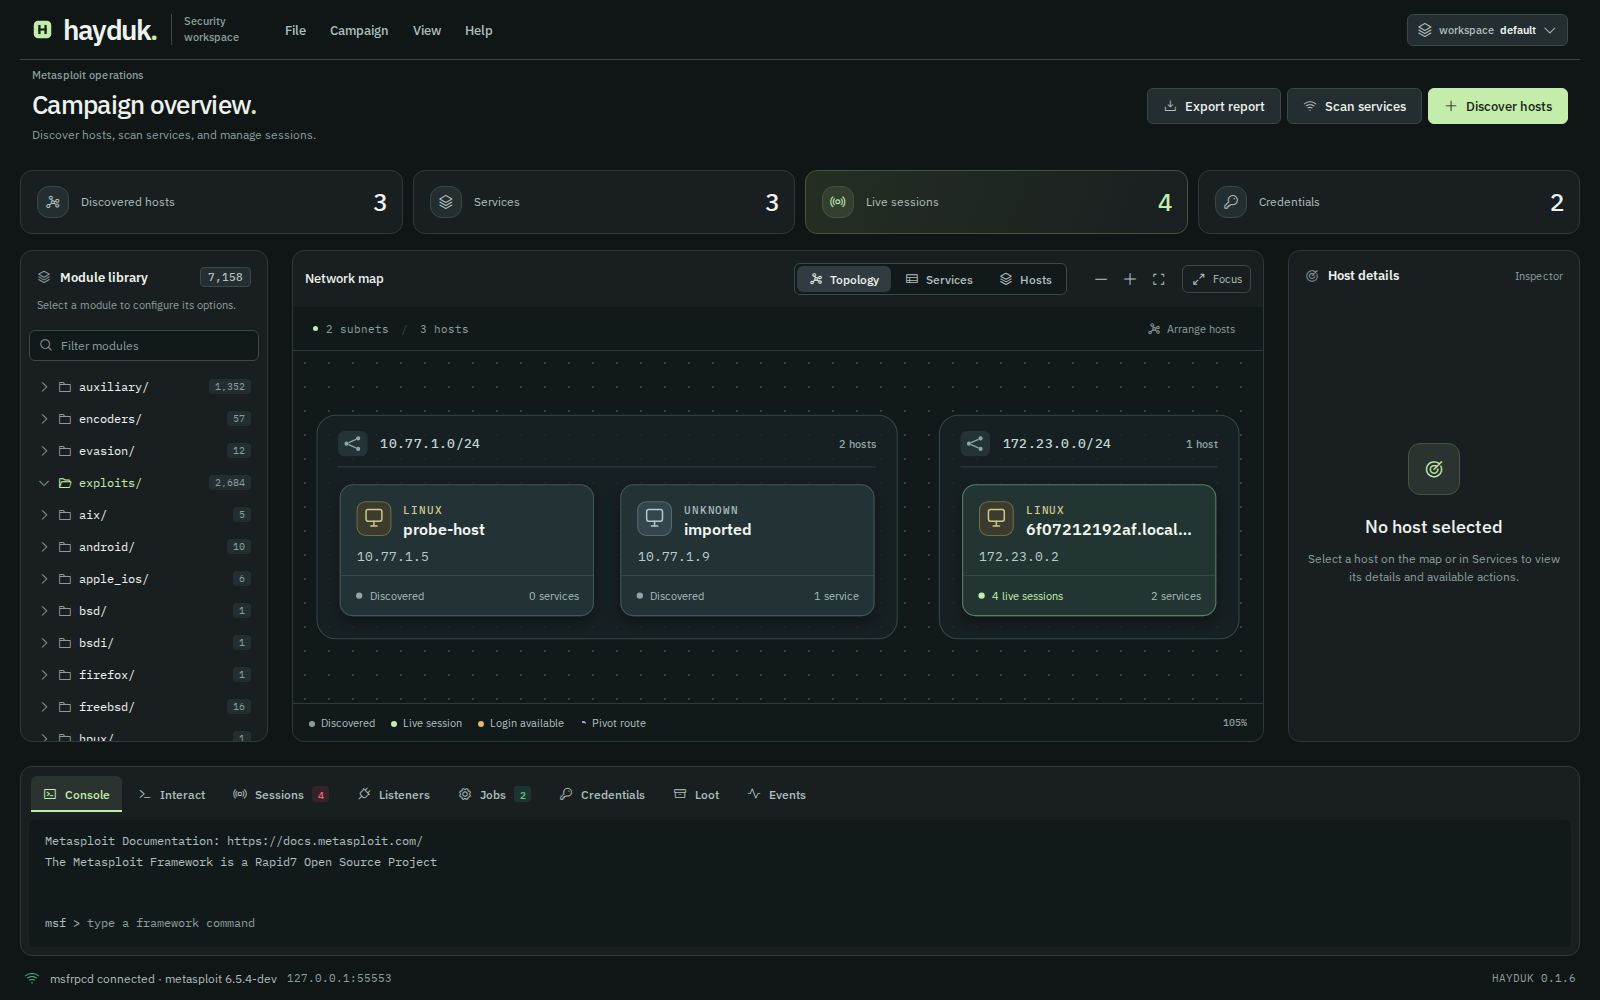Click Arrange hosts in the network map
Image resolution: width=1600 pixels, height=1000 pixels.
[x=1191, y=329]
